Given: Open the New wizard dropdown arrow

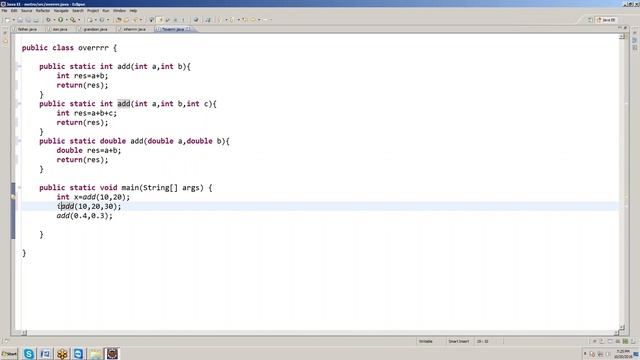Looking at the screenshot, I should click(x=13, y=20).
